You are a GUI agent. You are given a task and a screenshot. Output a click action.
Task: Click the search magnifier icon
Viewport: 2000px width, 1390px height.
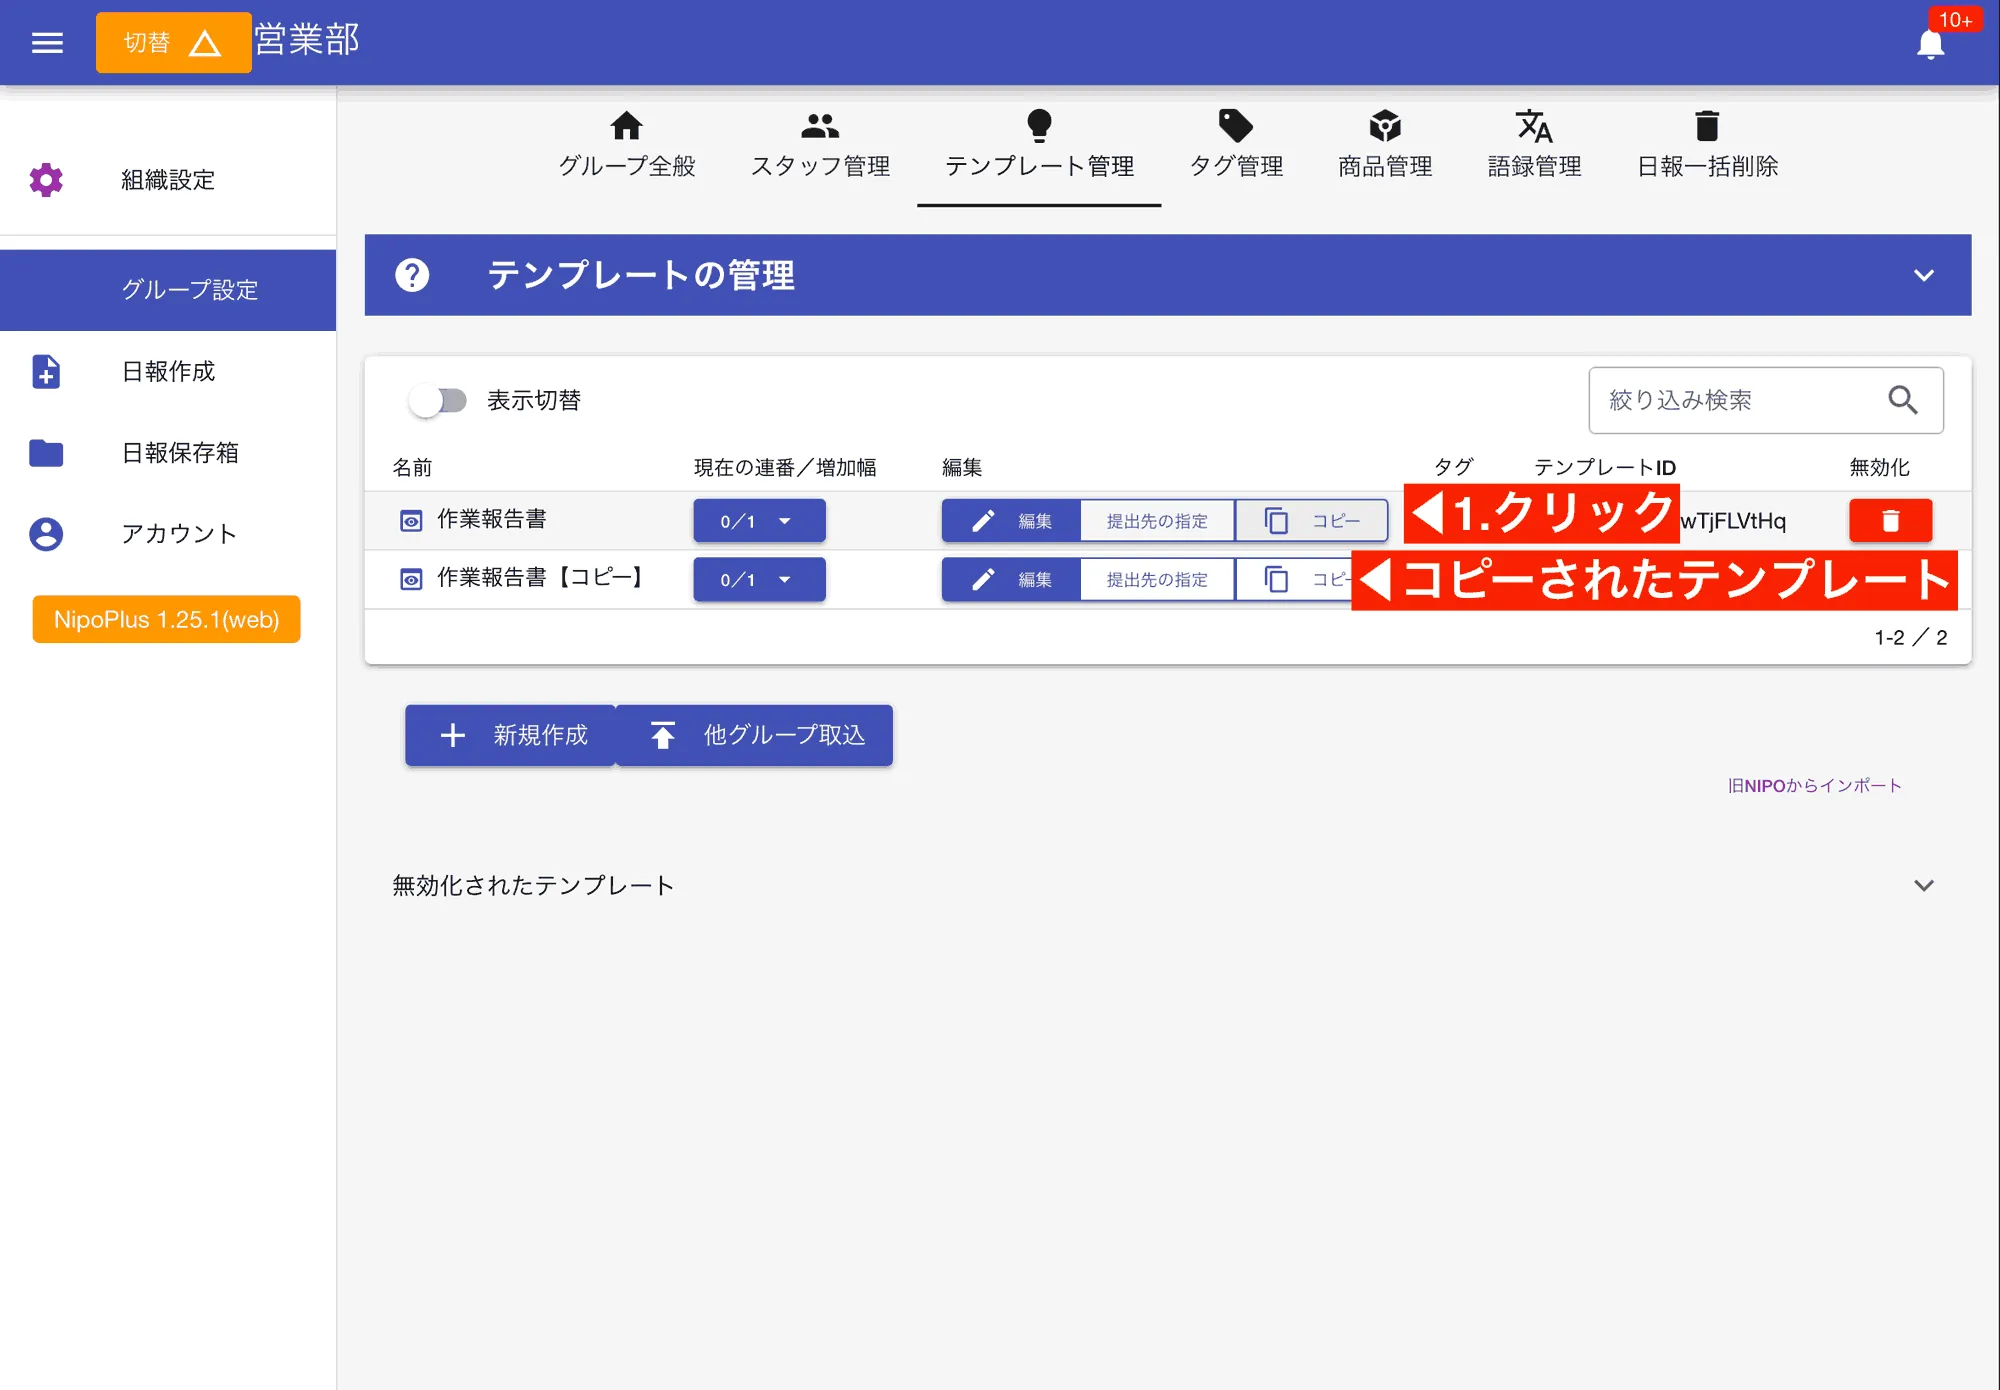tap(1904, 400)
